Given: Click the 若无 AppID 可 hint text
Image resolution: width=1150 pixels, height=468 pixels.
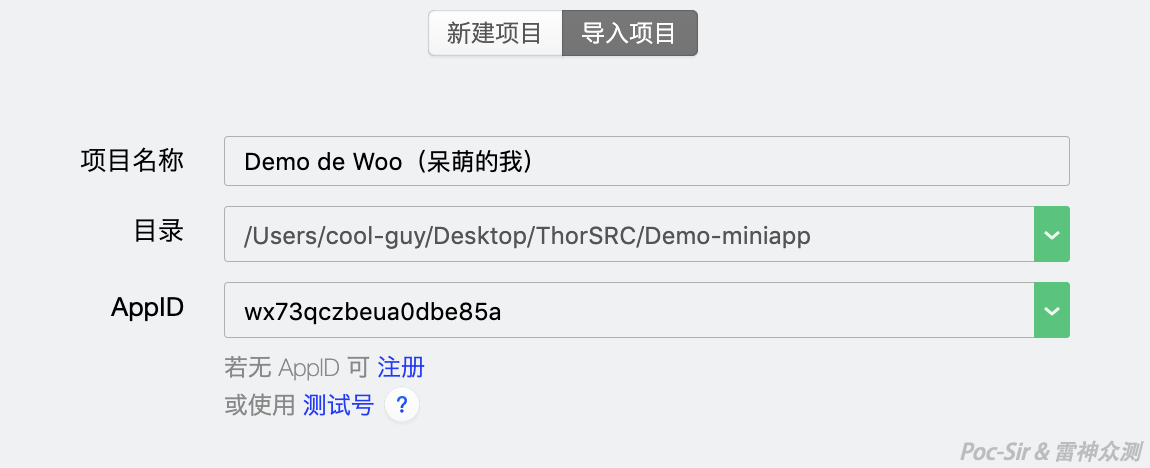Looking at the screenshot, I should (x=297, y=367).
